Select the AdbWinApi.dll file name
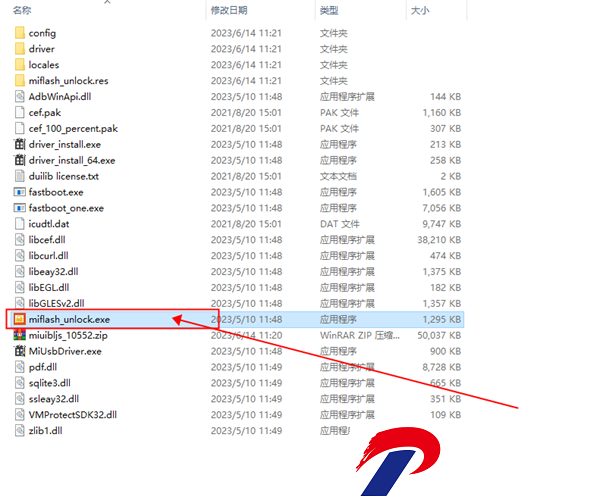 coord(60,96)
